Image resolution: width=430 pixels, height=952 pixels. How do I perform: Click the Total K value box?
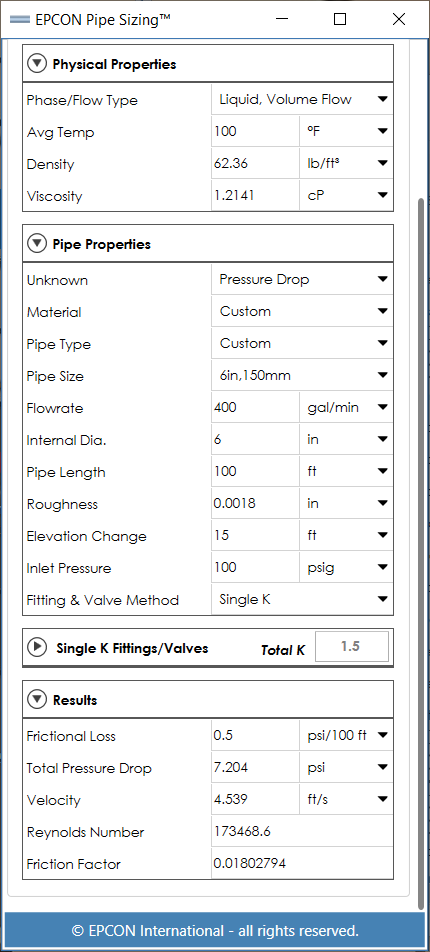352,647
